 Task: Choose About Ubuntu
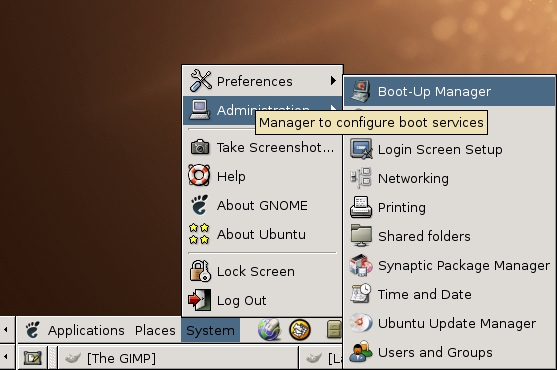tap(263, 234)
